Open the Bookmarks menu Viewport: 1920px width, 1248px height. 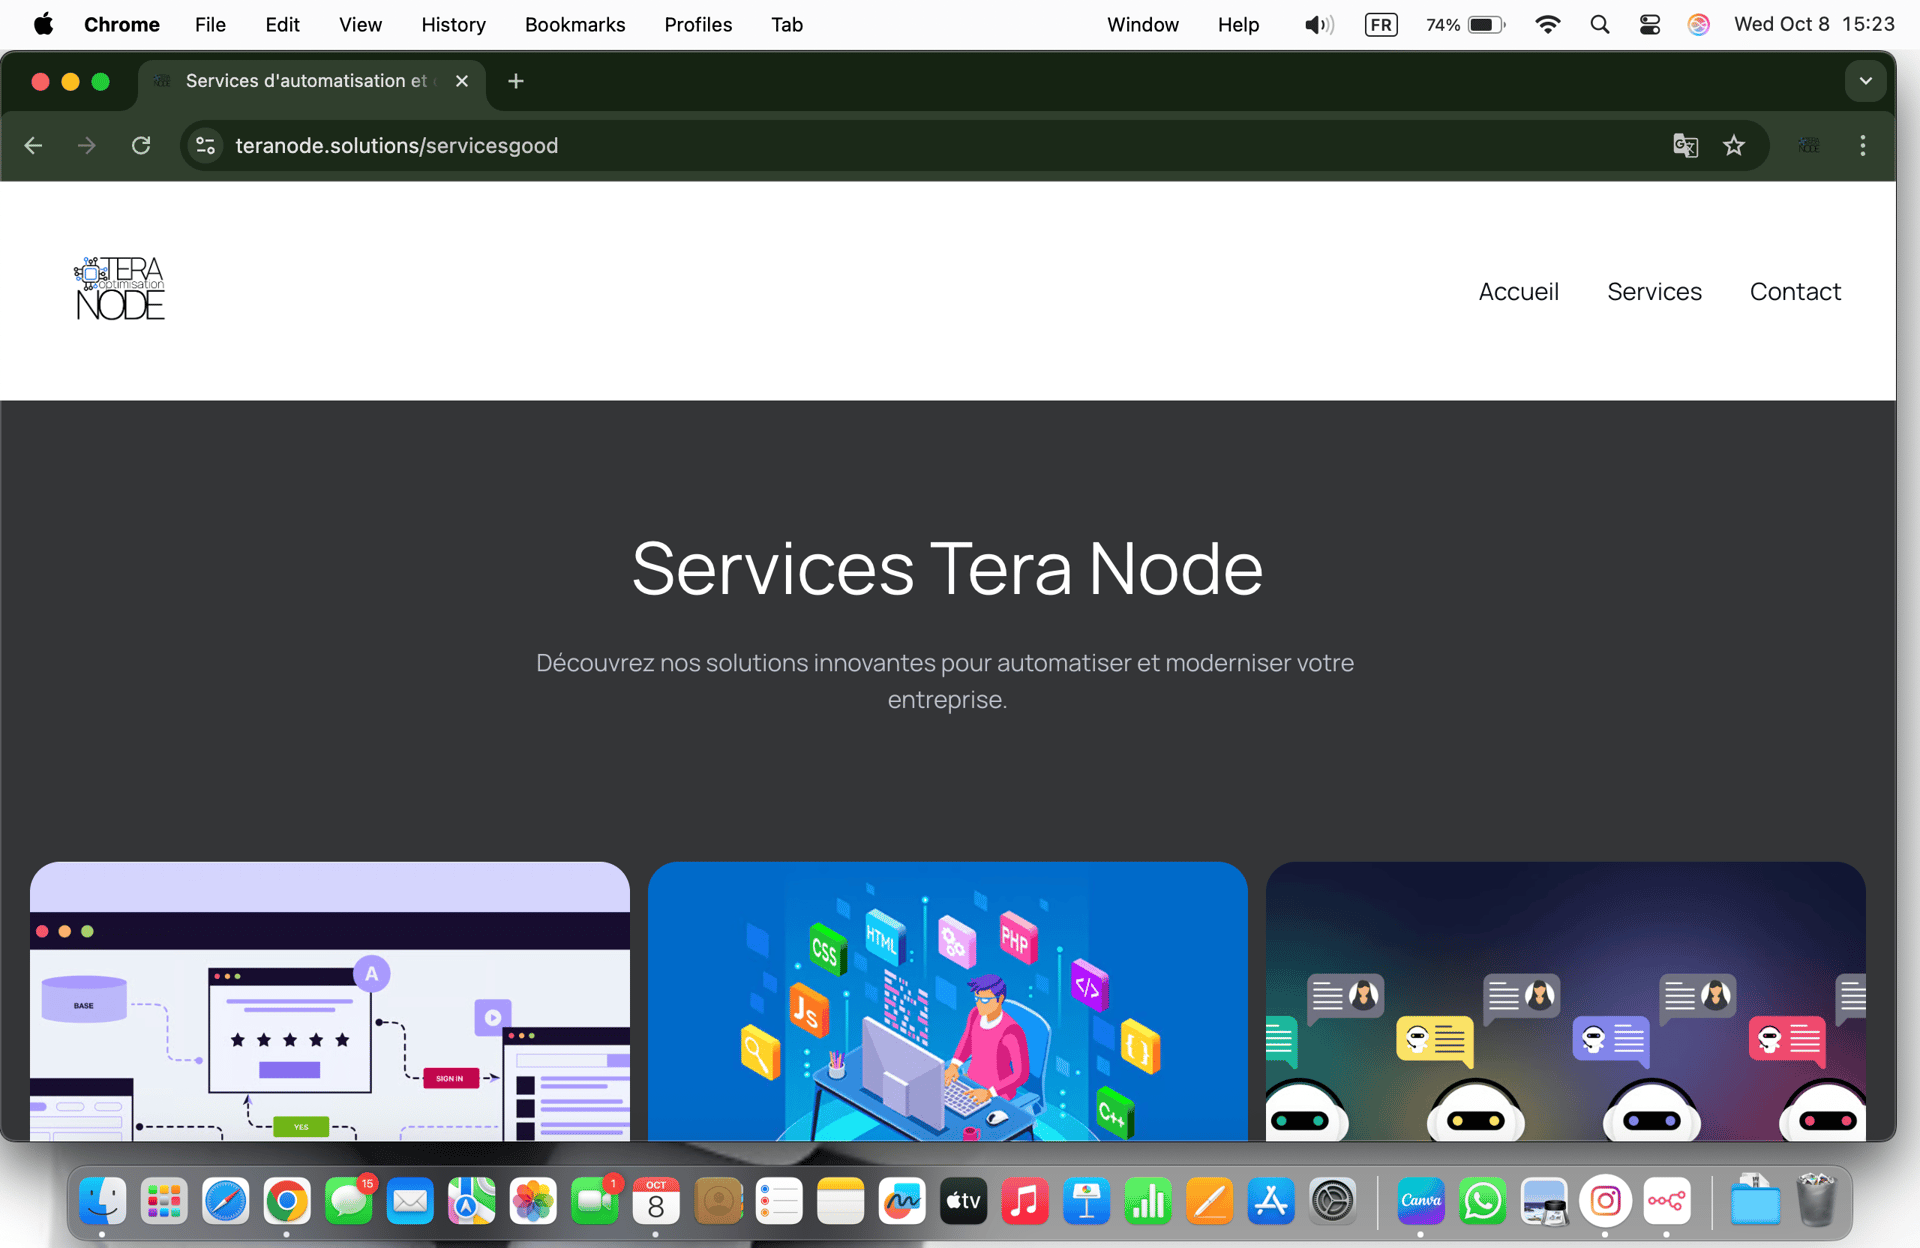coord(574,24)
